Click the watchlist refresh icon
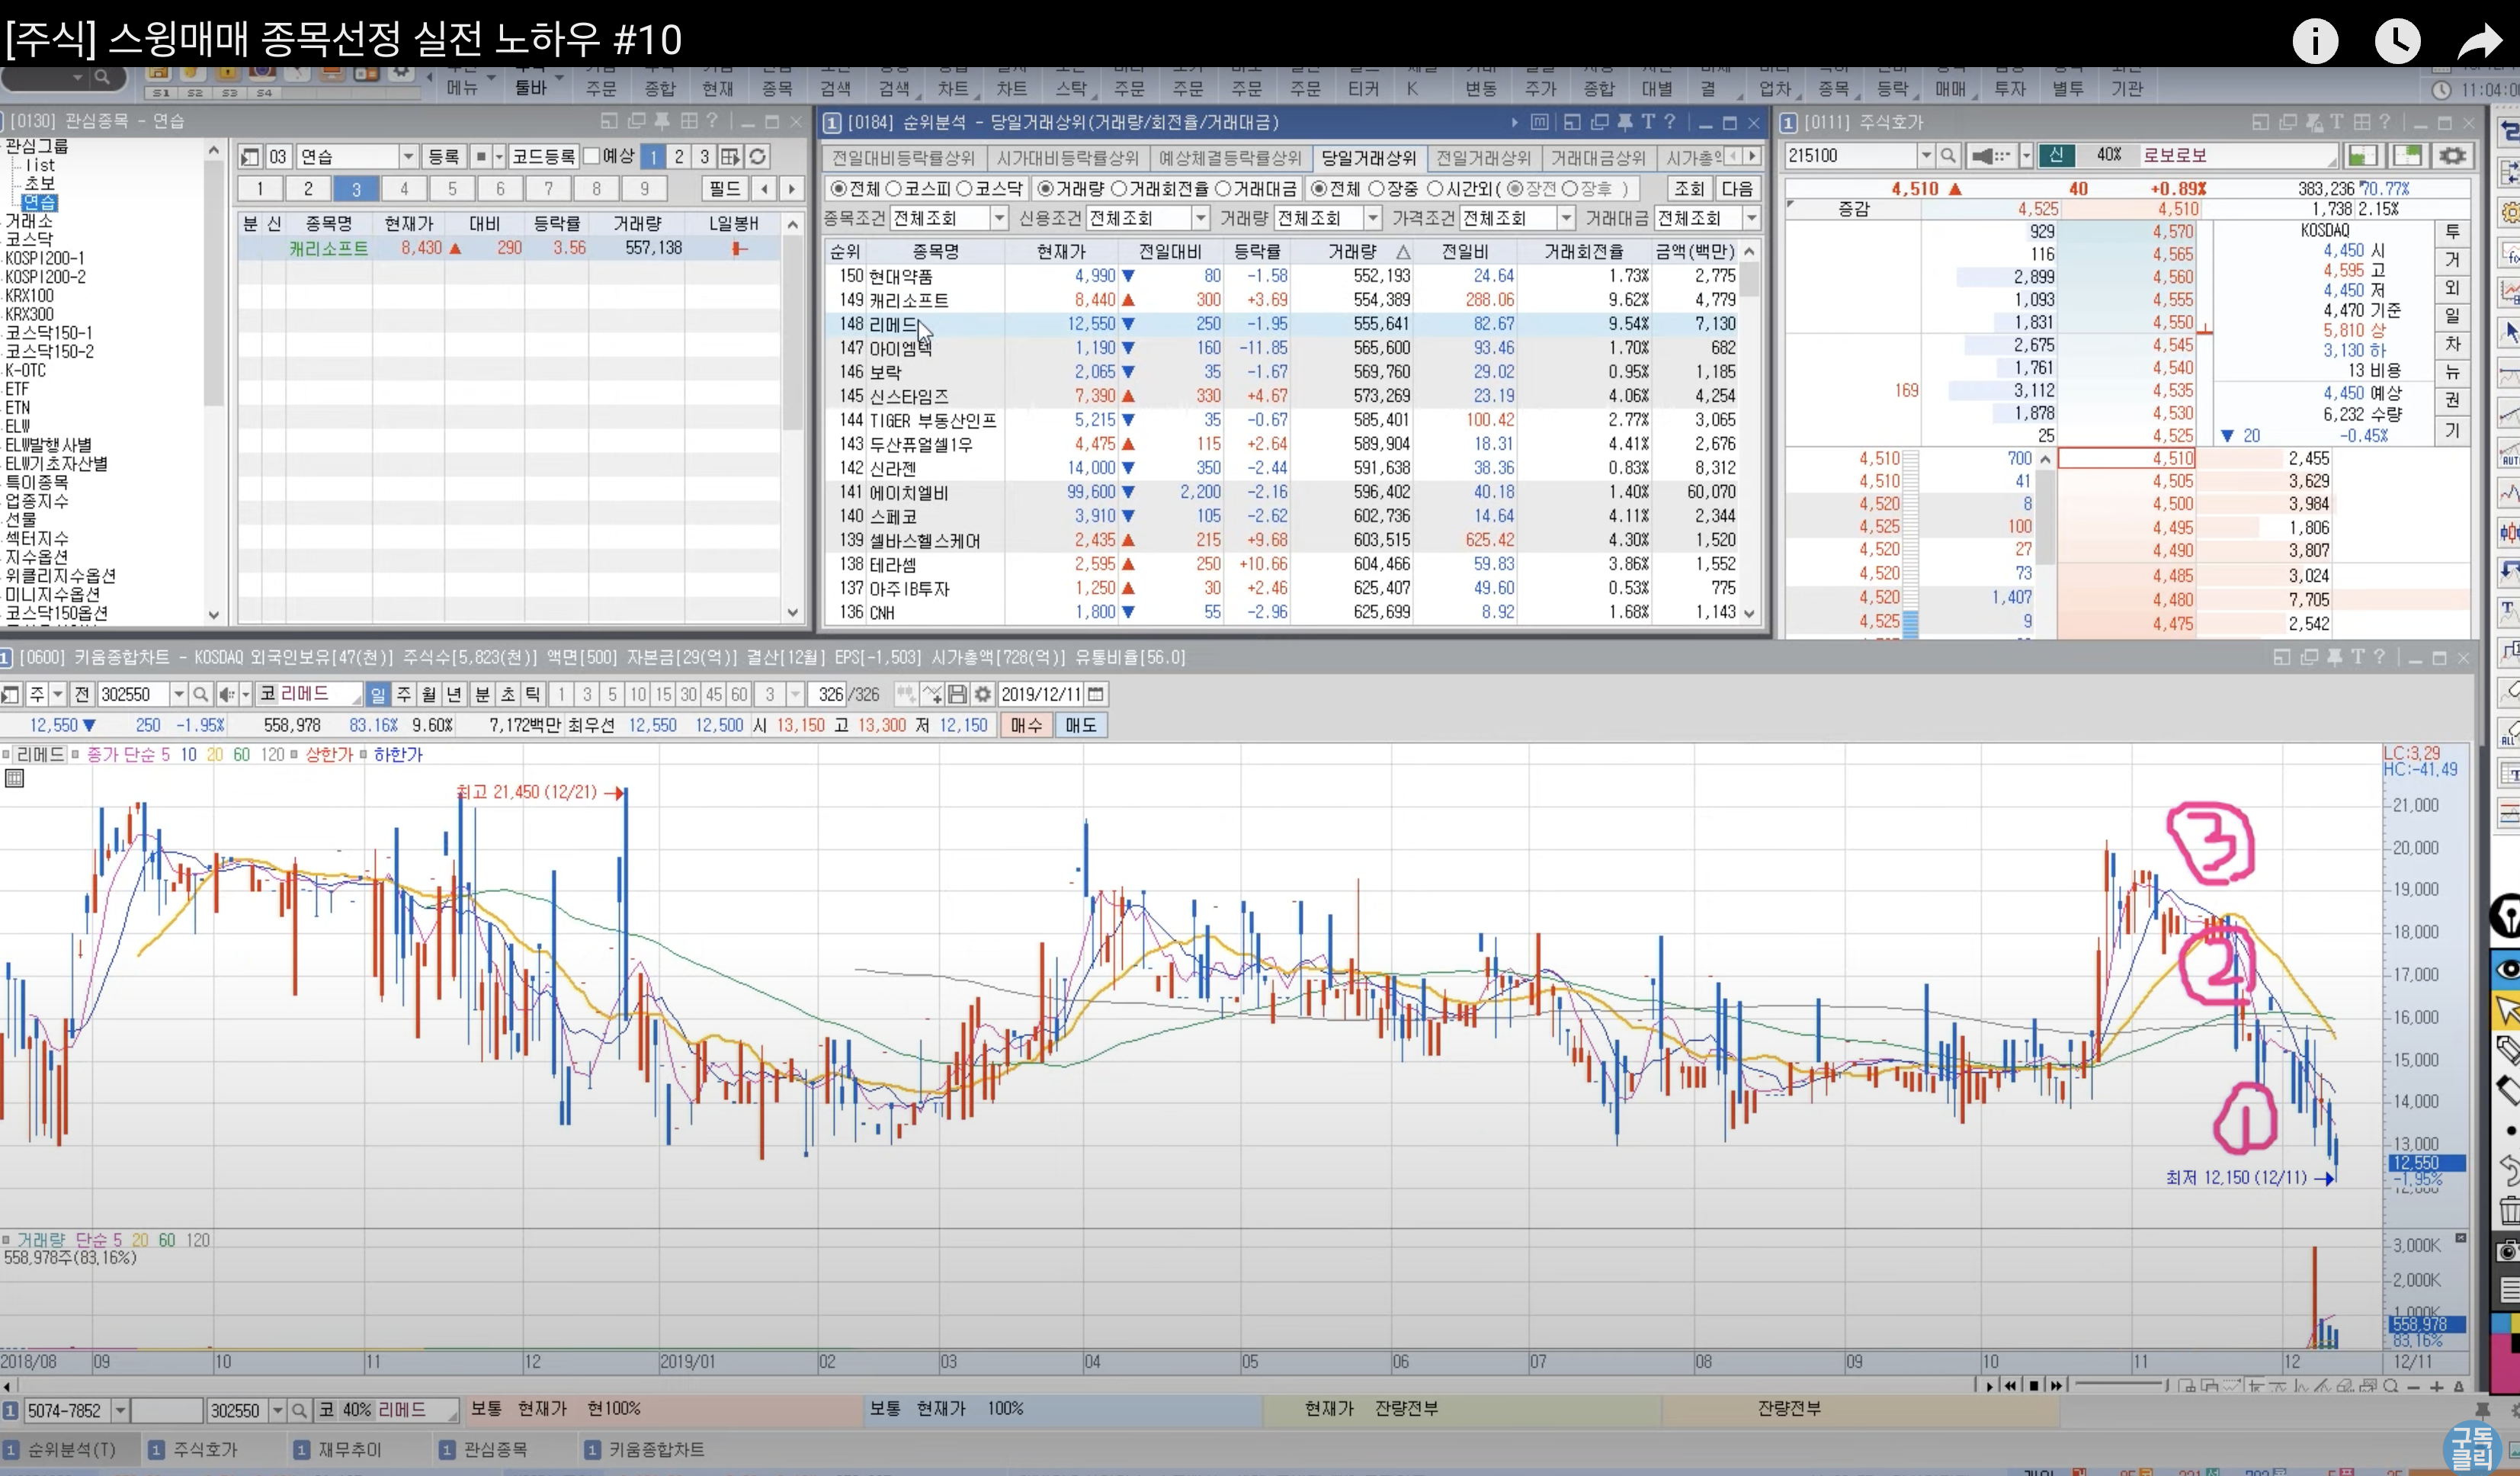The height and width of the screenshot is (1476, 2520). tap(758, 157)
